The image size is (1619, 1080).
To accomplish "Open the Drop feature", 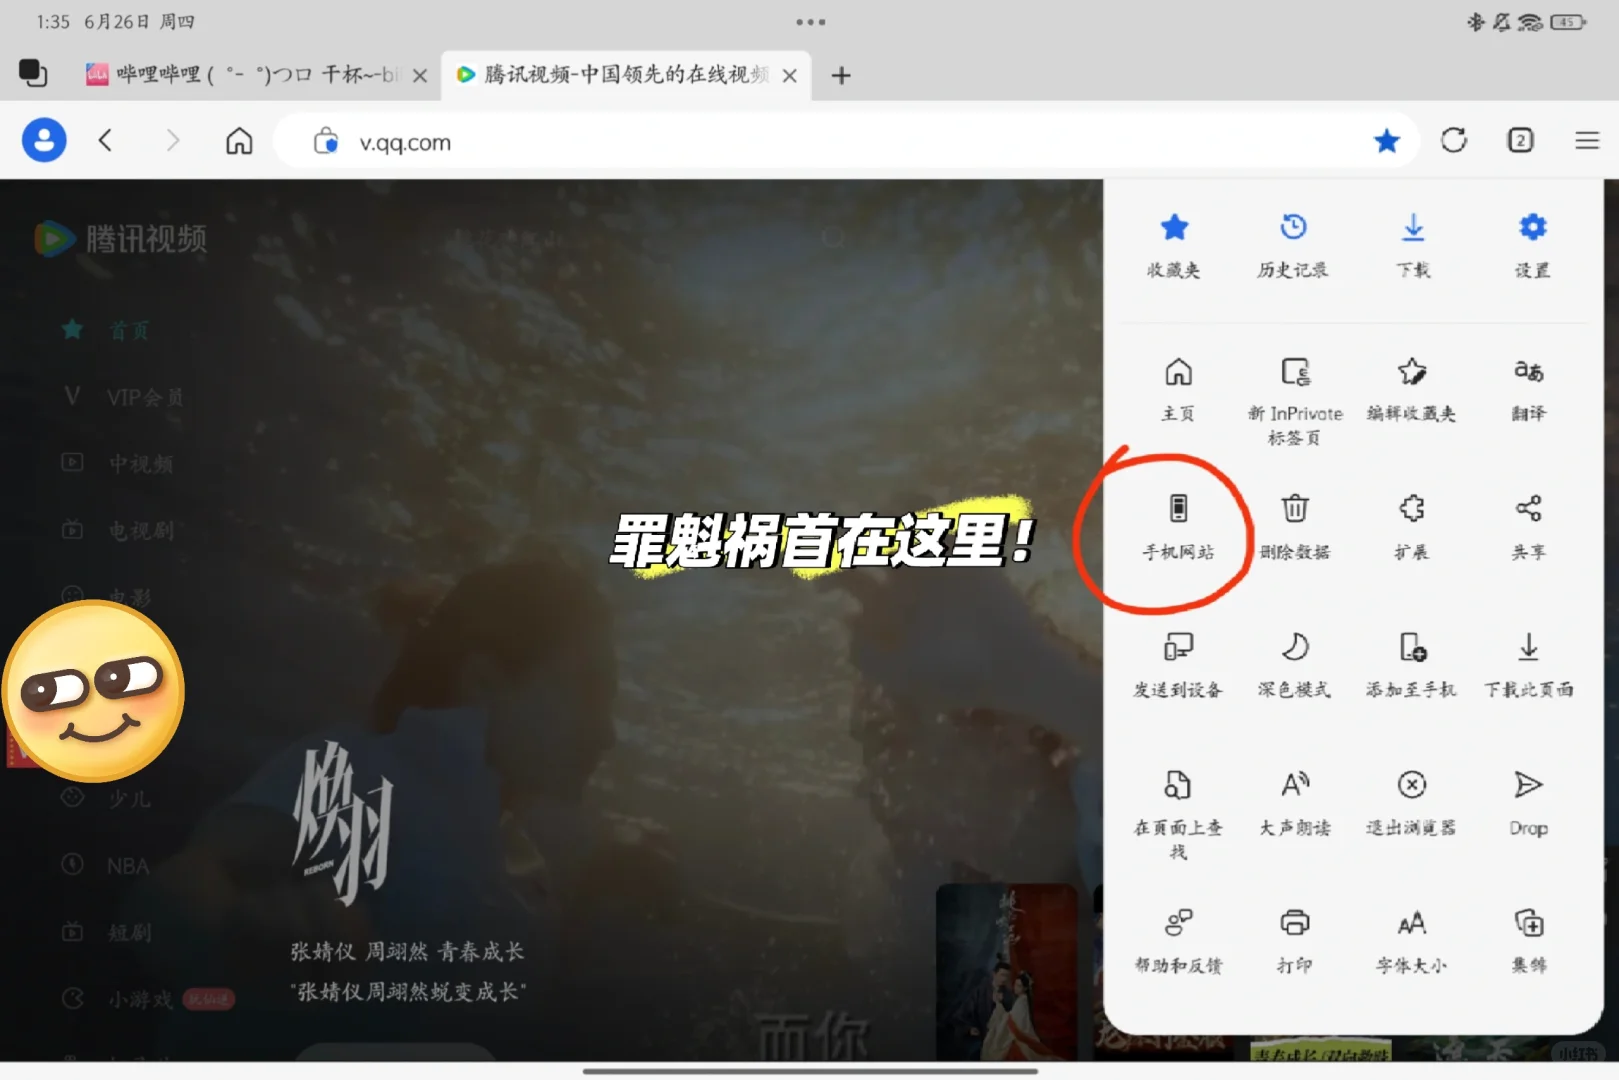I will point(1528,803).
